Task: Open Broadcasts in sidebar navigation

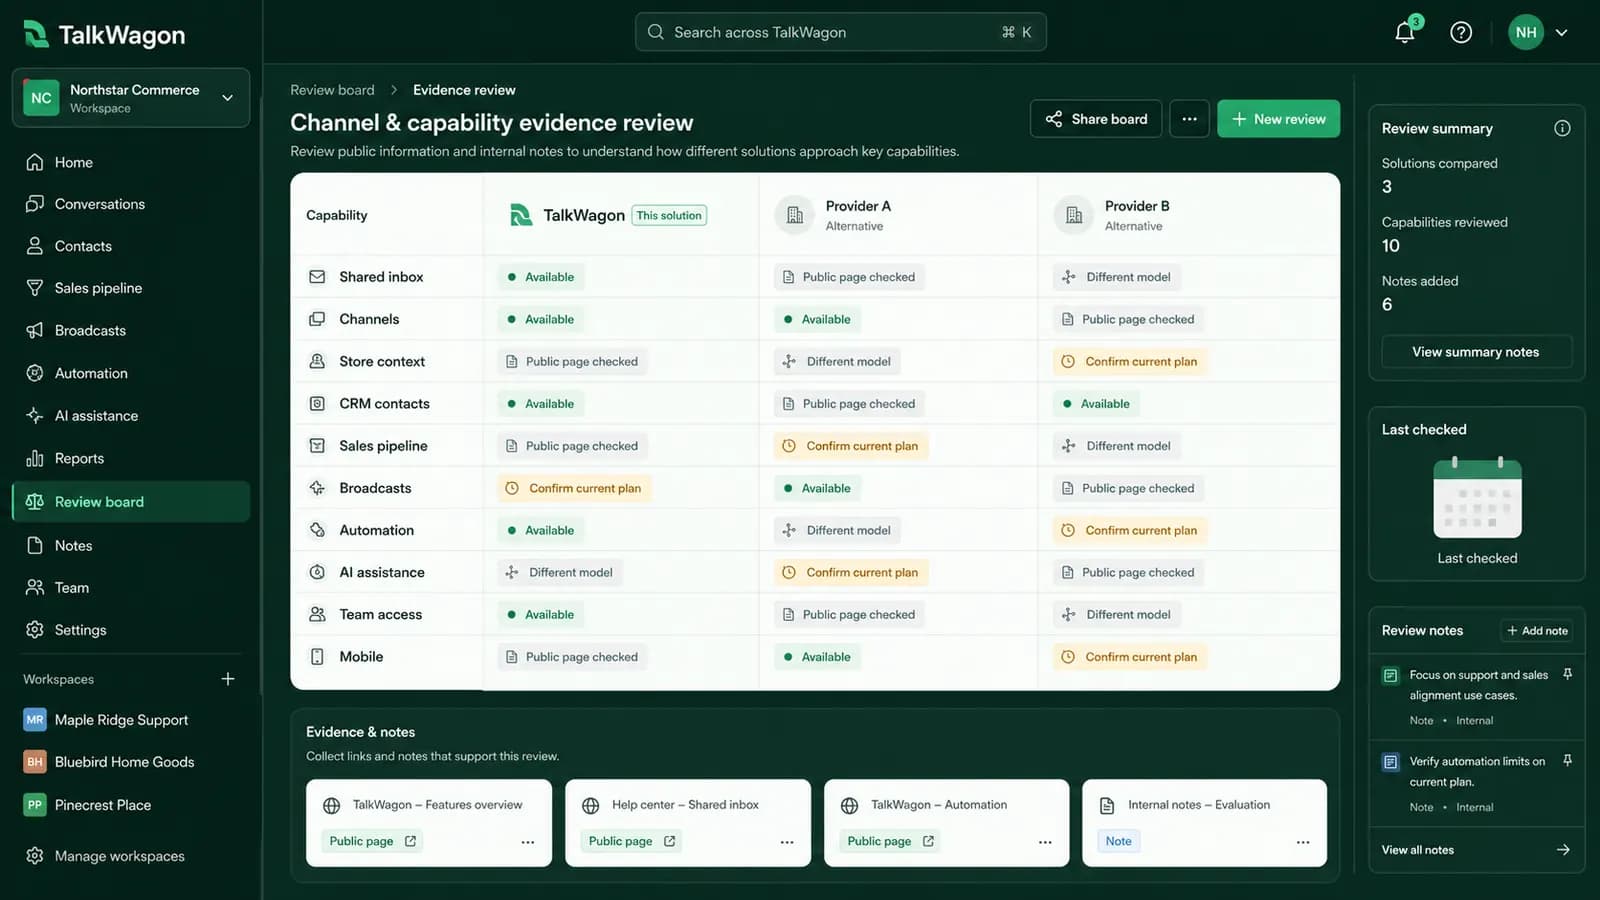Action: click(x=131, y=330)
